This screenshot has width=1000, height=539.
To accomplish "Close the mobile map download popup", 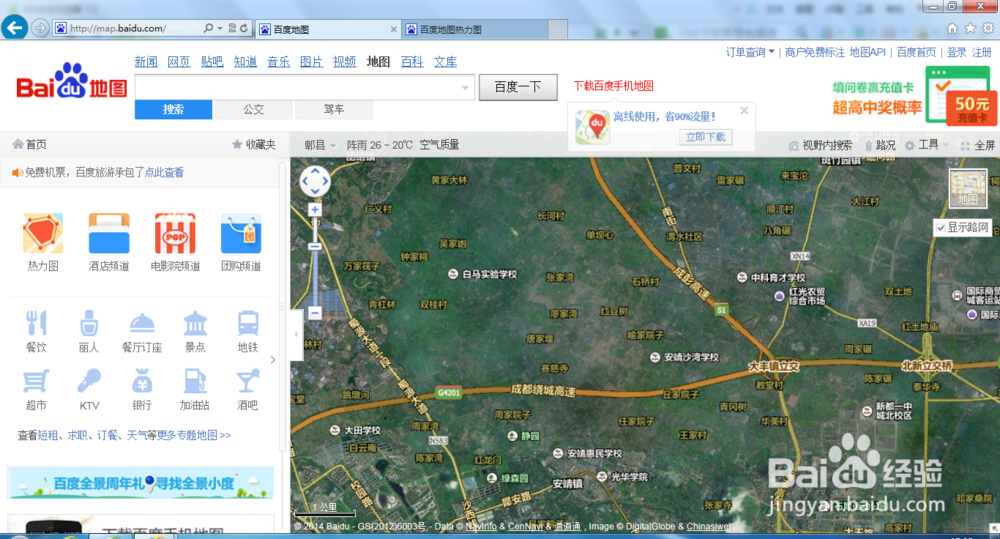I will point(744,110).
